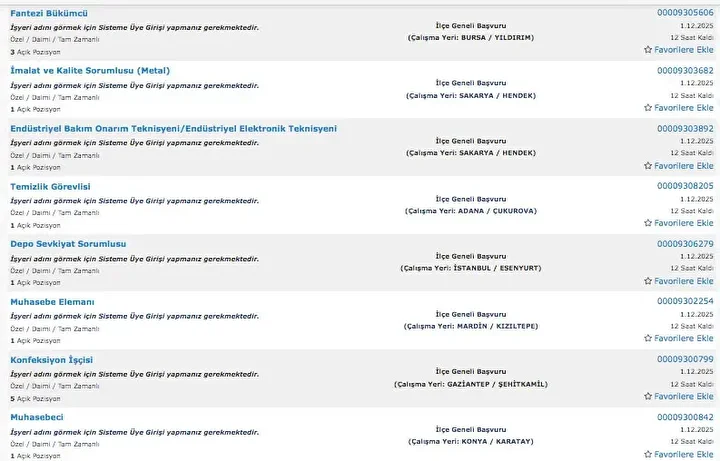Click job reference number 00009302254
The width and height of the screenshot is (720, 461).
[685, 301]
